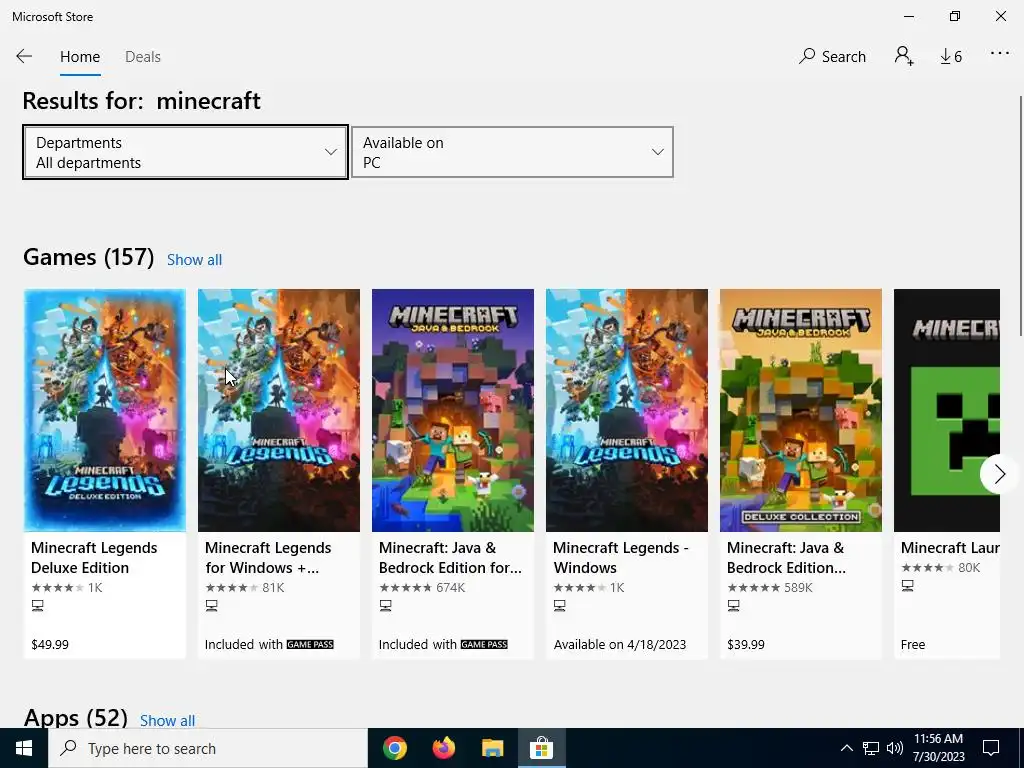Click PC device icon under Java & Bedrock 674K
Screen dimensions: 1024x768
pyautogui.click(x=386, y=606)
